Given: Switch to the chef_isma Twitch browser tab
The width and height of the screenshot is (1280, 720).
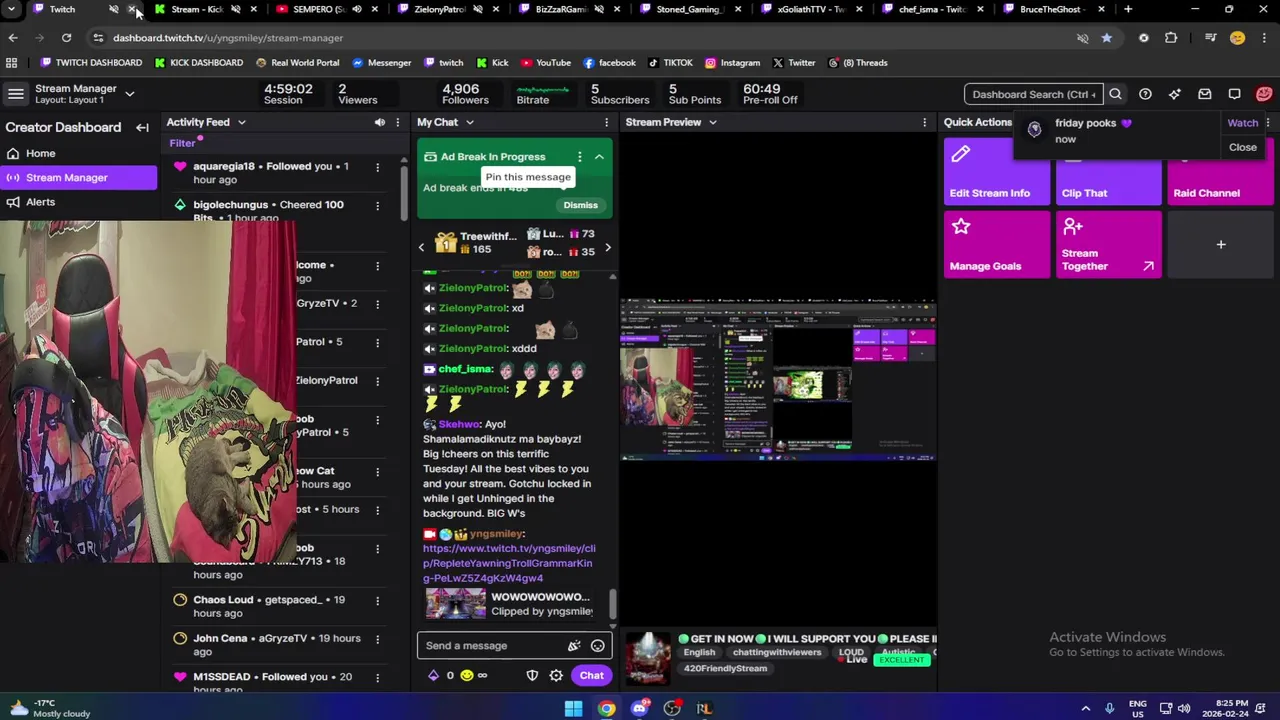Looking at the screenshot, I should 931,9.
